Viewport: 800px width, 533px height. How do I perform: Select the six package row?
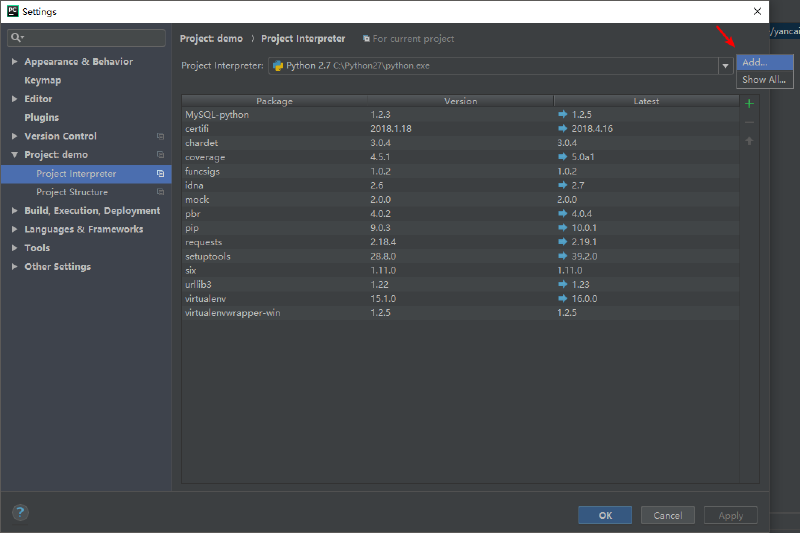pos(460,270)
